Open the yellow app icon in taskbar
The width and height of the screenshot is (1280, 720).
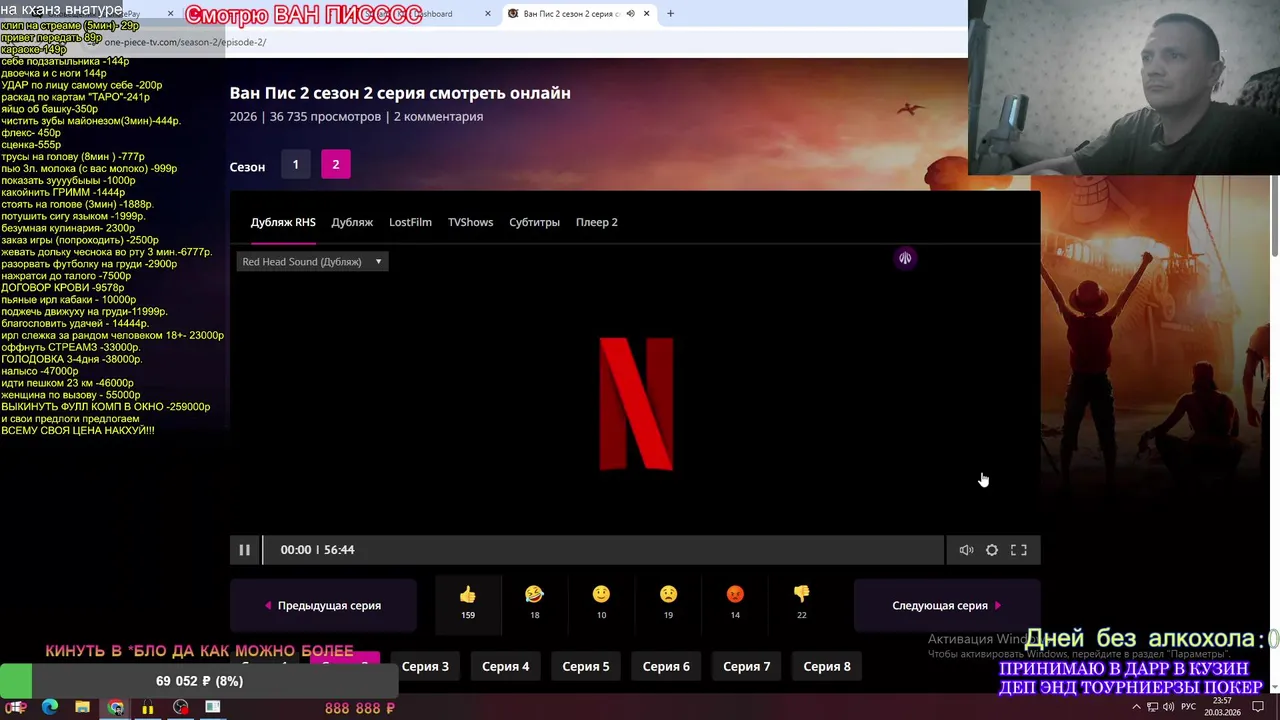148,707
